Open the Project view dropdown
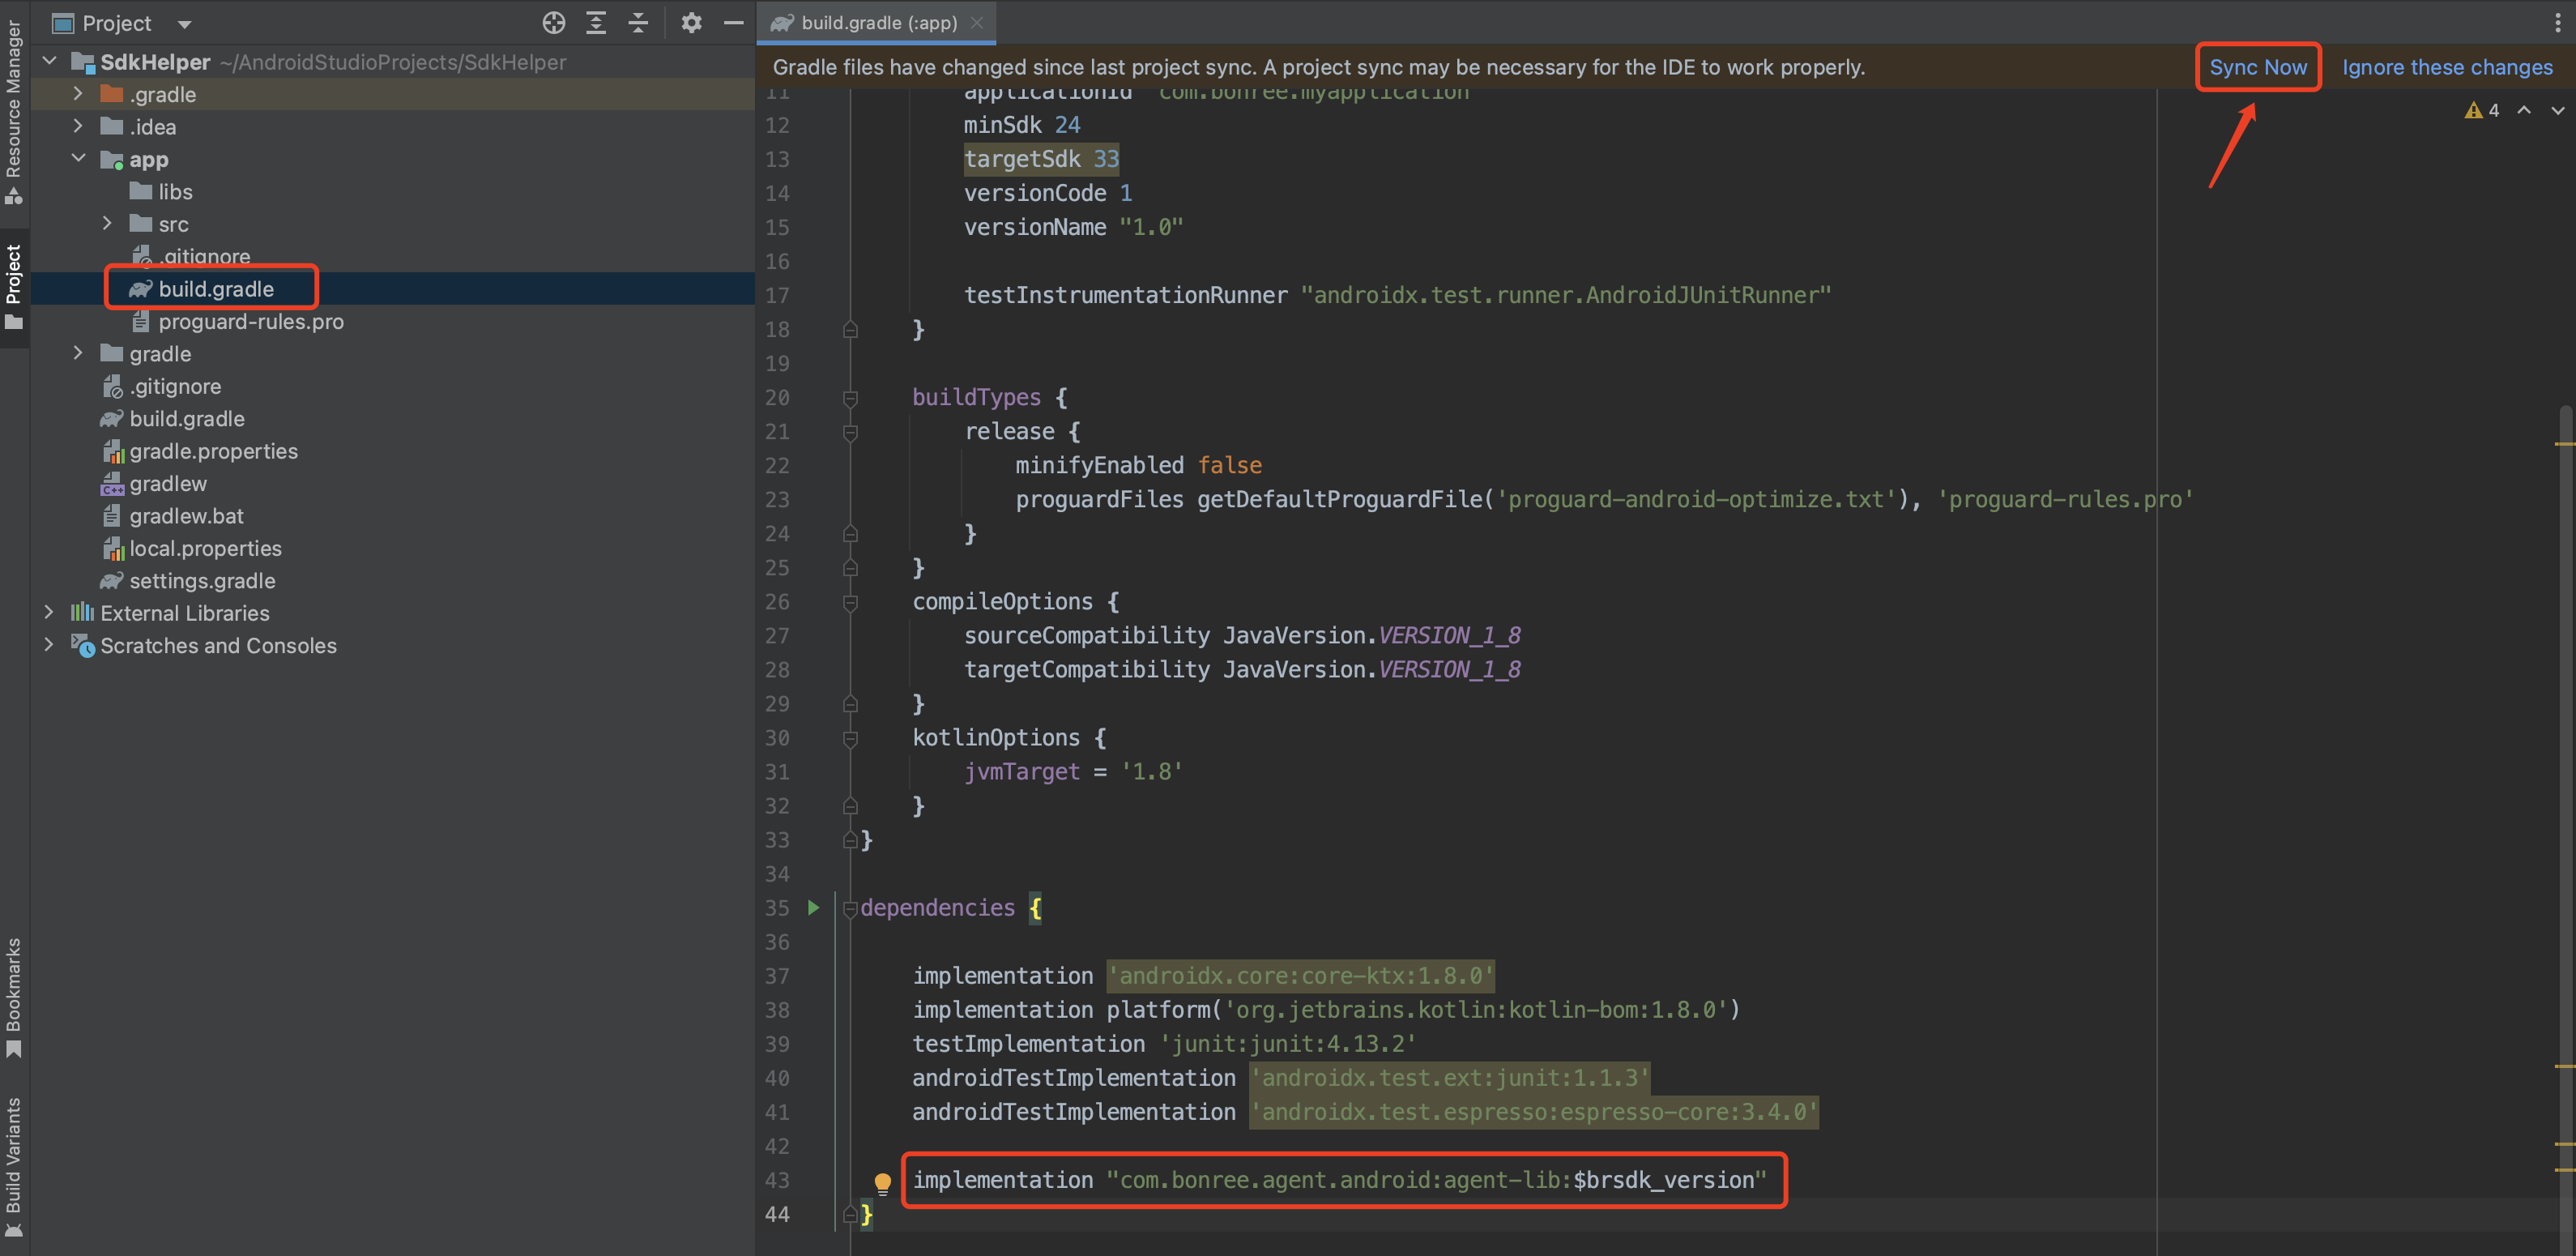The image size is (2576, 1256). pyautogui.click(x=184, y=23)
